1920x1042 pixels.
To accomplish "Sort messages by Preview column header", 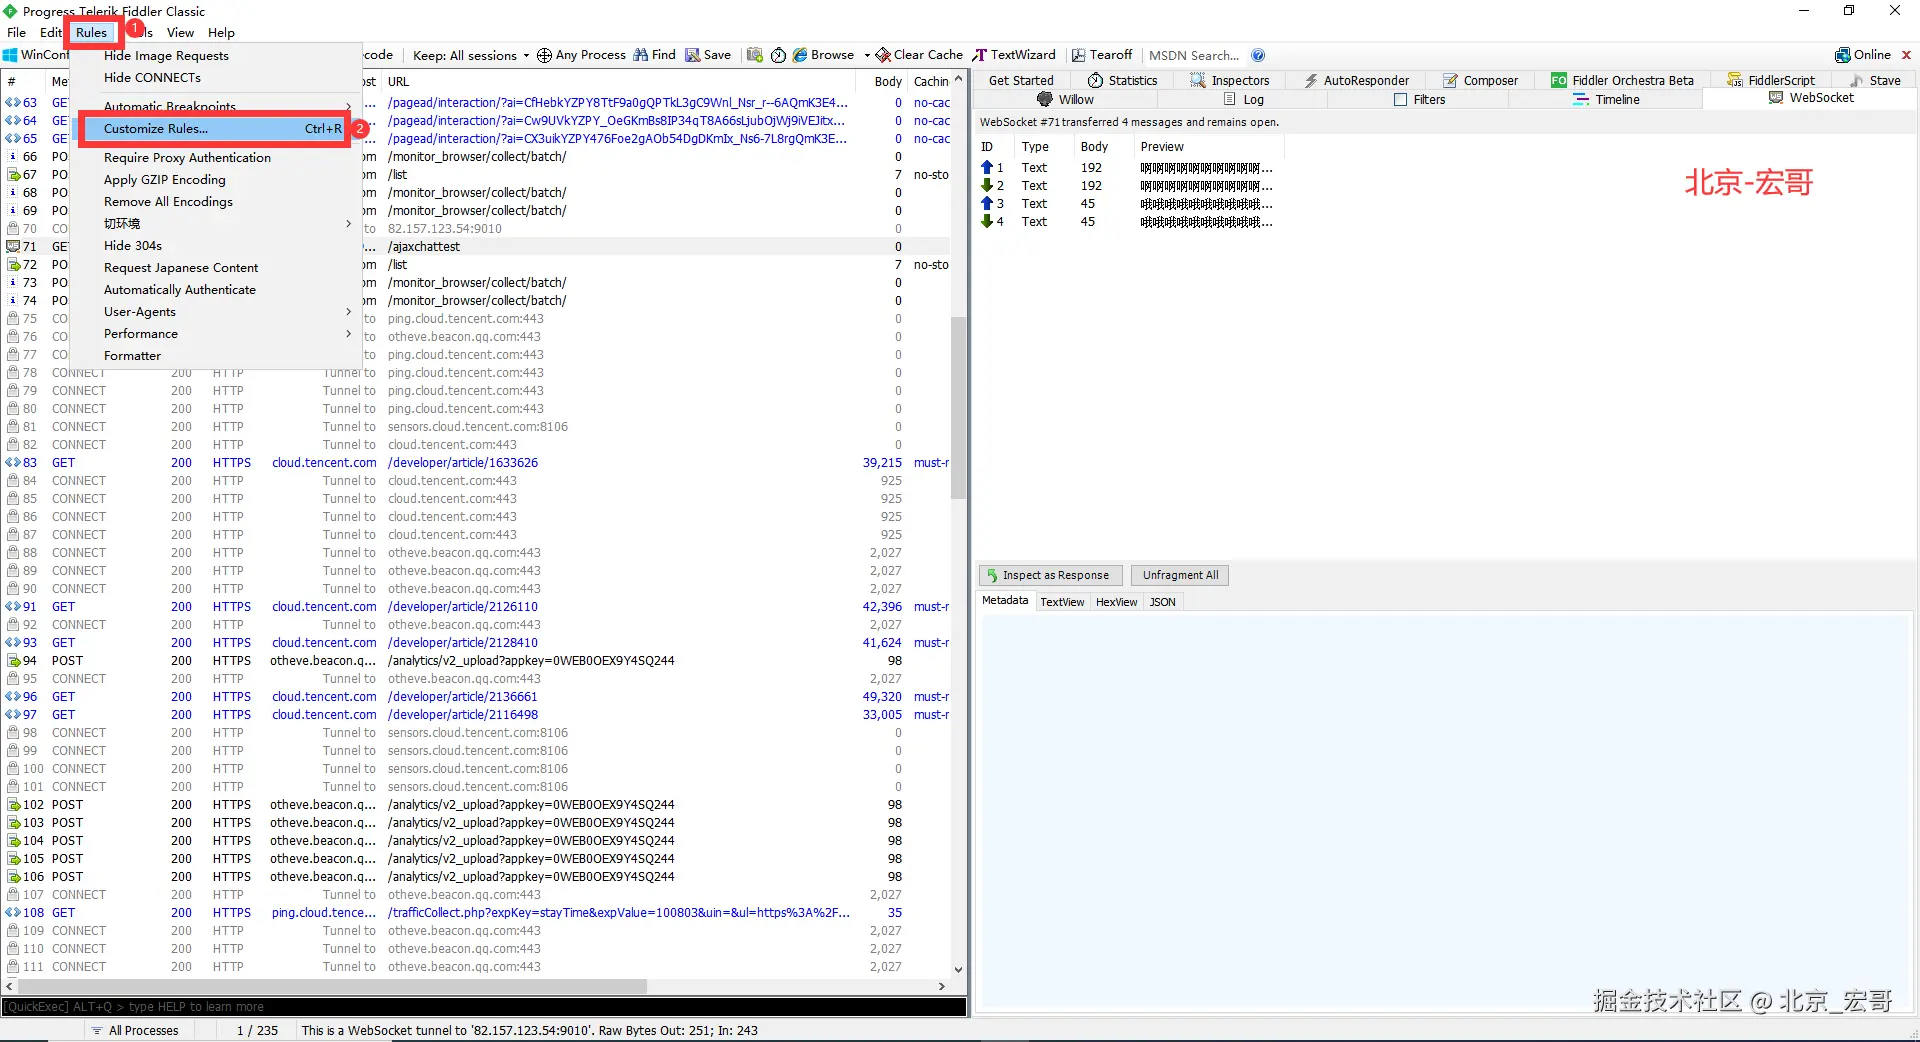I will (1208, 146).
